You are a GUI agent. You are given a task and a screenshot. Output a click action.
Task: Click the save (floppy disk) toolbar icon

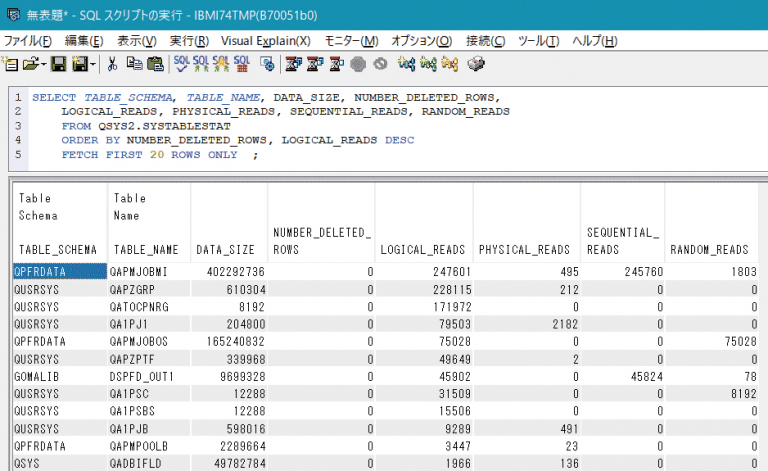pyautogui.click(x=58, y=64)
